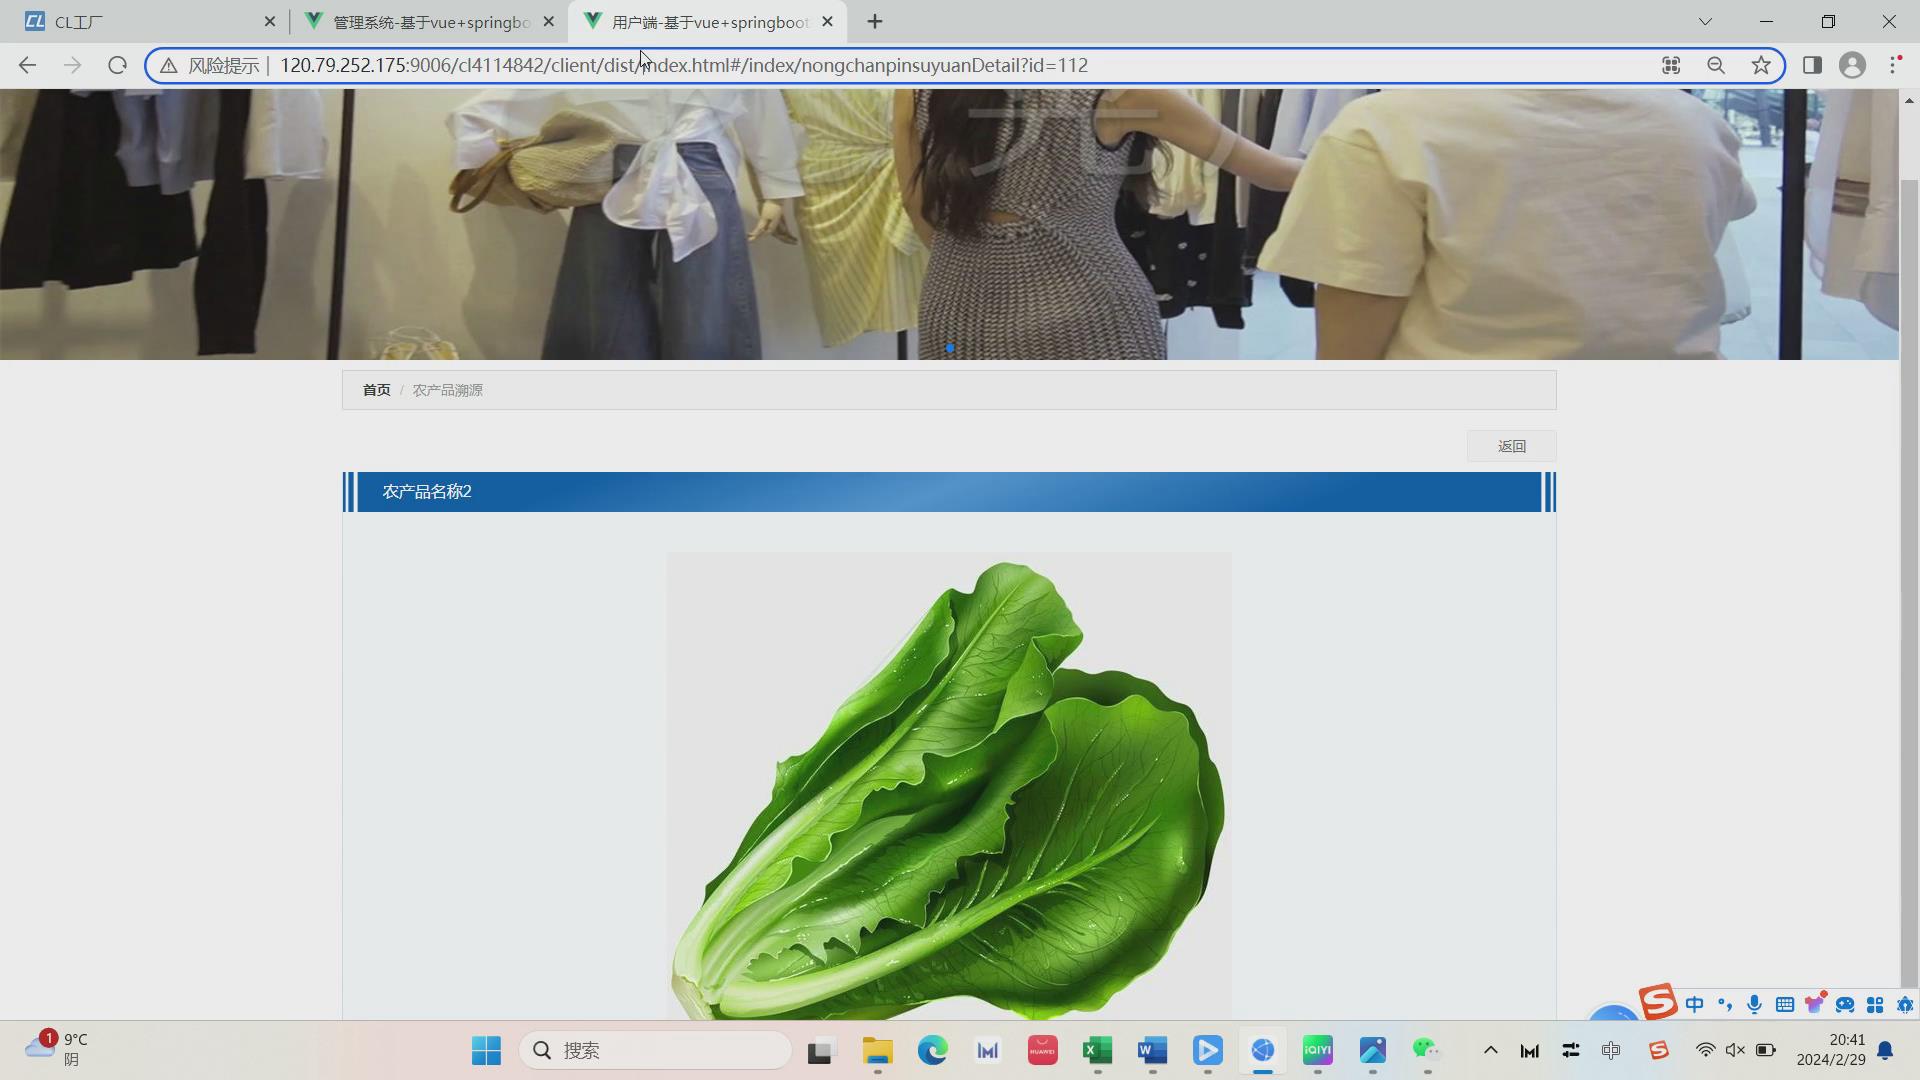Click the risk warning security indicator
The height and width of the screenshot is (1080, 1920).
click(211, 65)
